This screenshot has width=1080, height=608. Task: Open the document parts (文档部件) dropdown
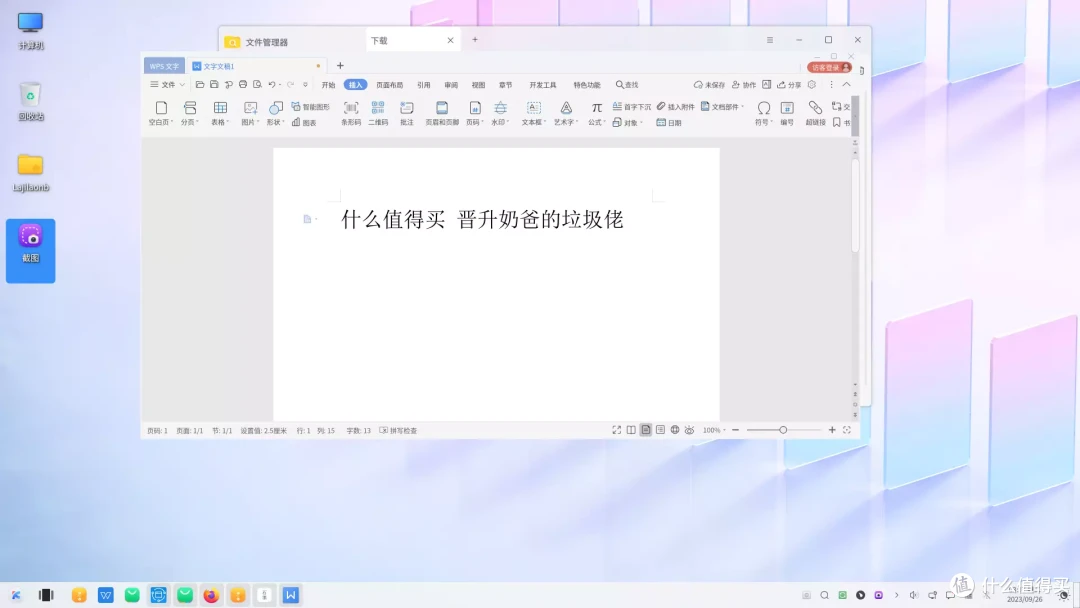click(723, 107)
